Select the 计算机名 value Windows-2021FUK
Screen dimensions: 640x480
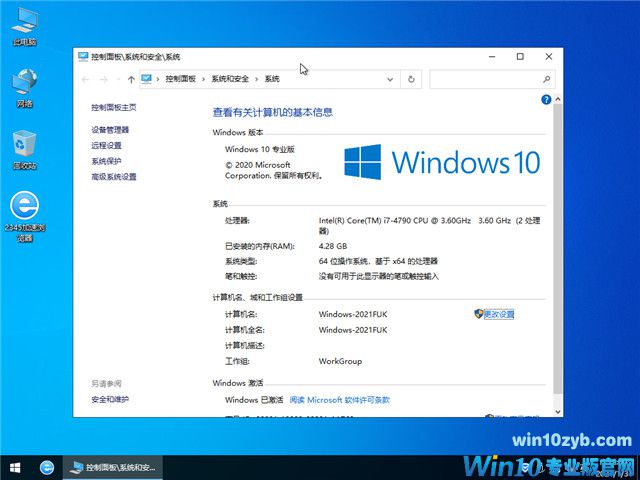point(353,314)
